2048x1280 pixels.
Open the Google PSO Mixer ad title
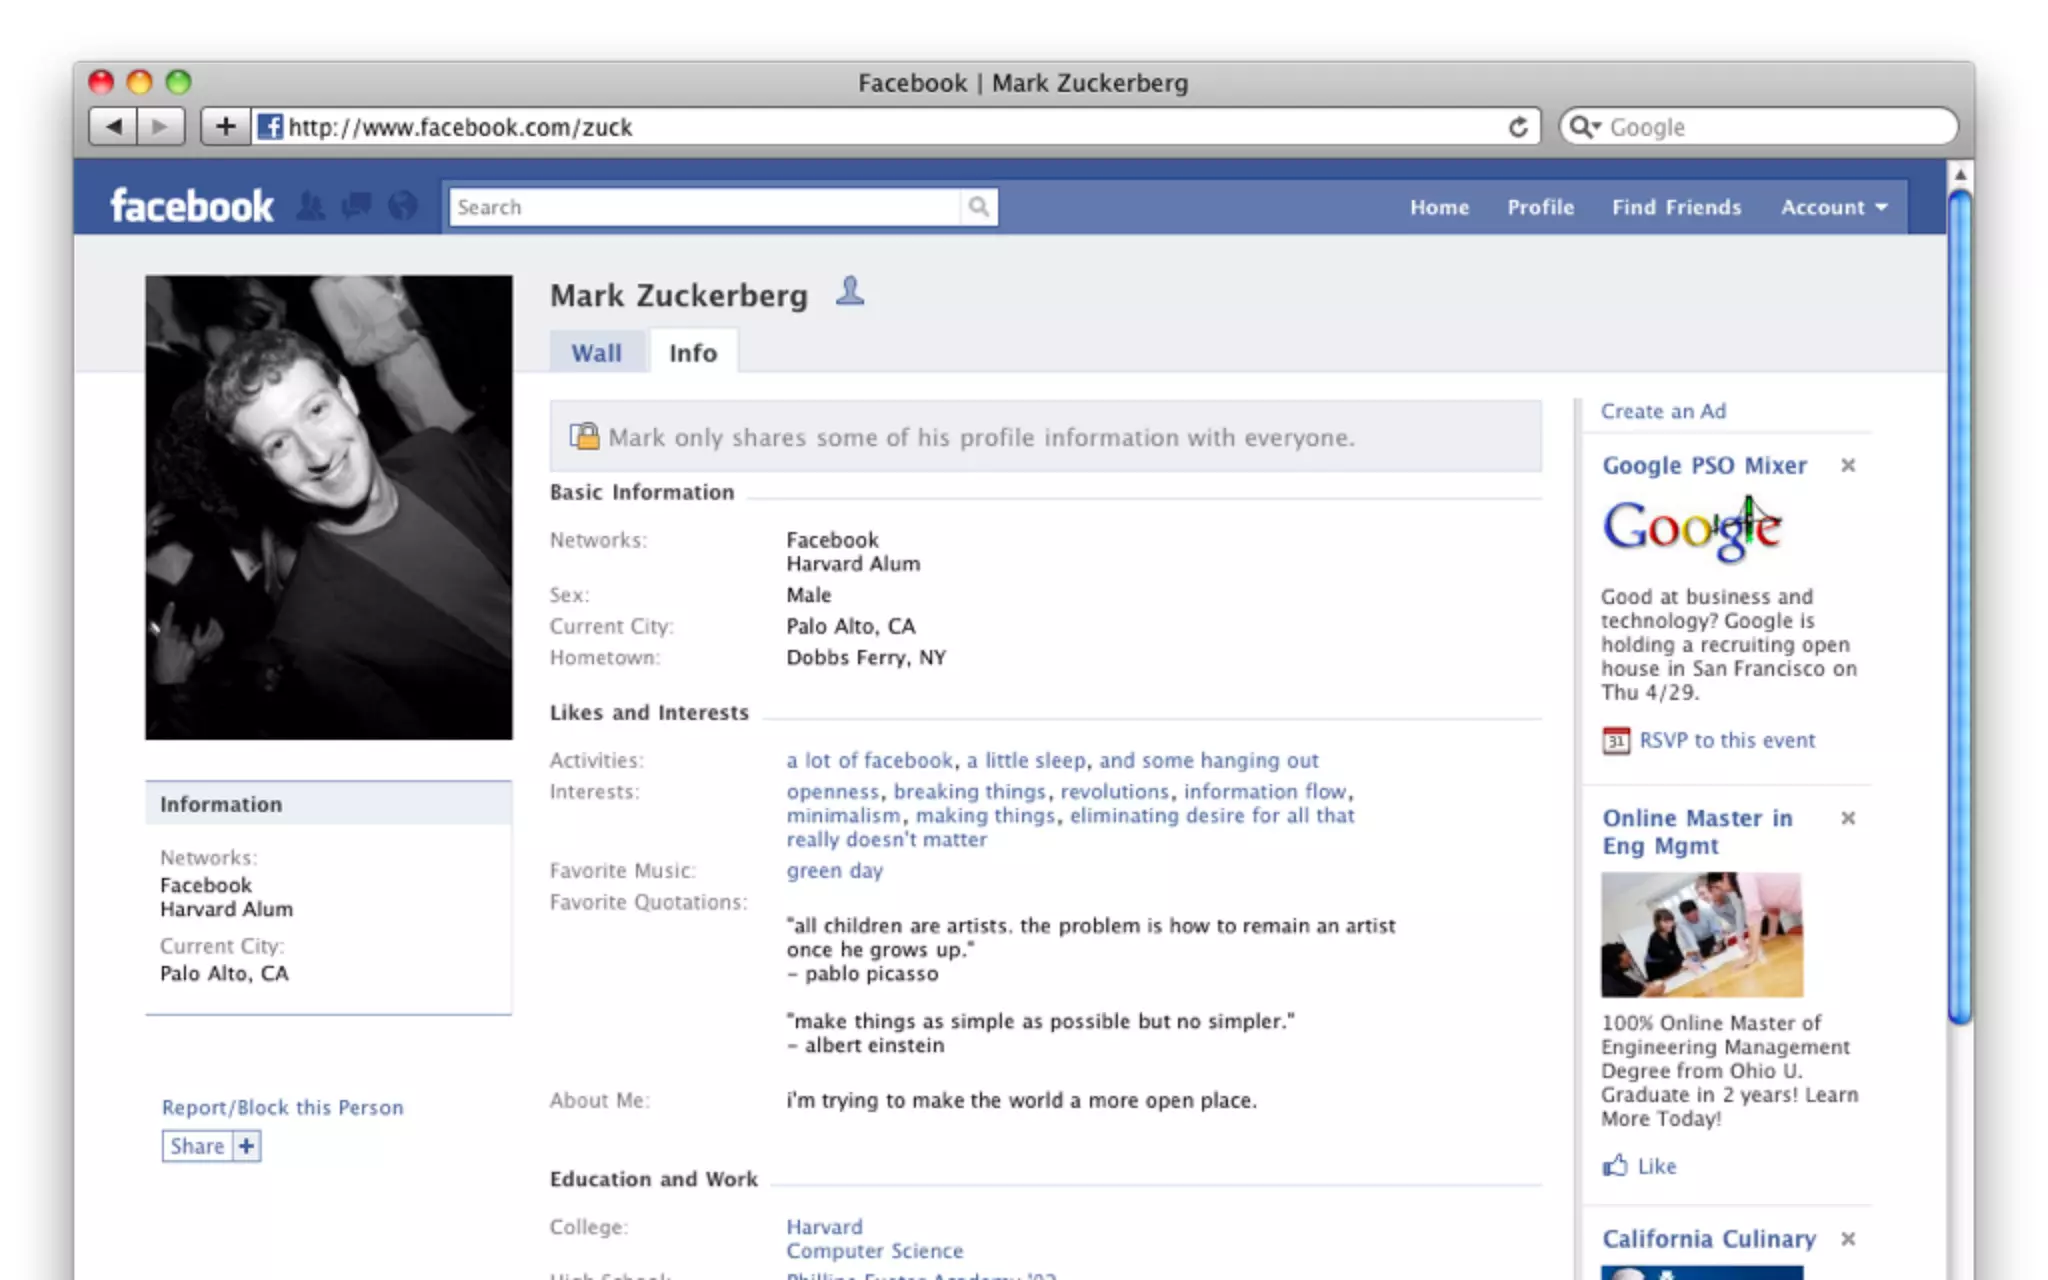pyautogui.click(x=1704, y=466)
